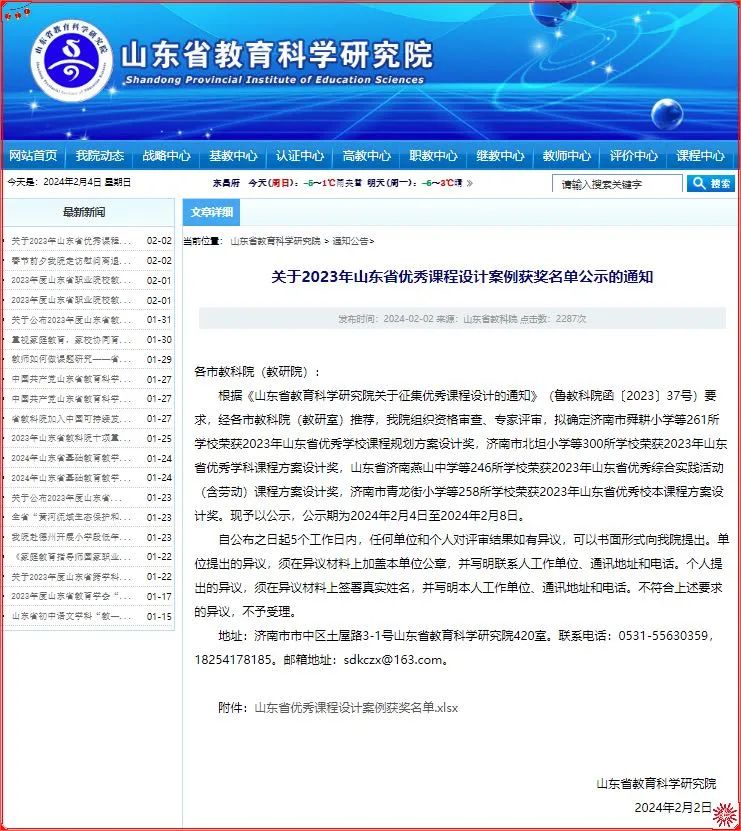
Task: Open the 职教中心 navigation item
Action: (x=434, y=155)
